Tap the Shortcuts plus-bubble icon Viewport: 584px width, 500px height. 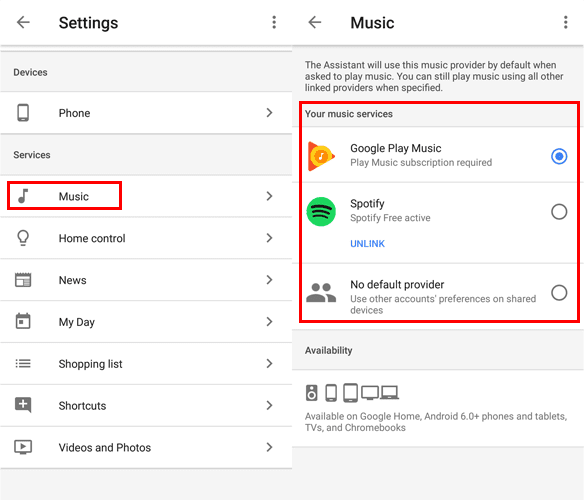pyautogui.click(x=23, y=405)
